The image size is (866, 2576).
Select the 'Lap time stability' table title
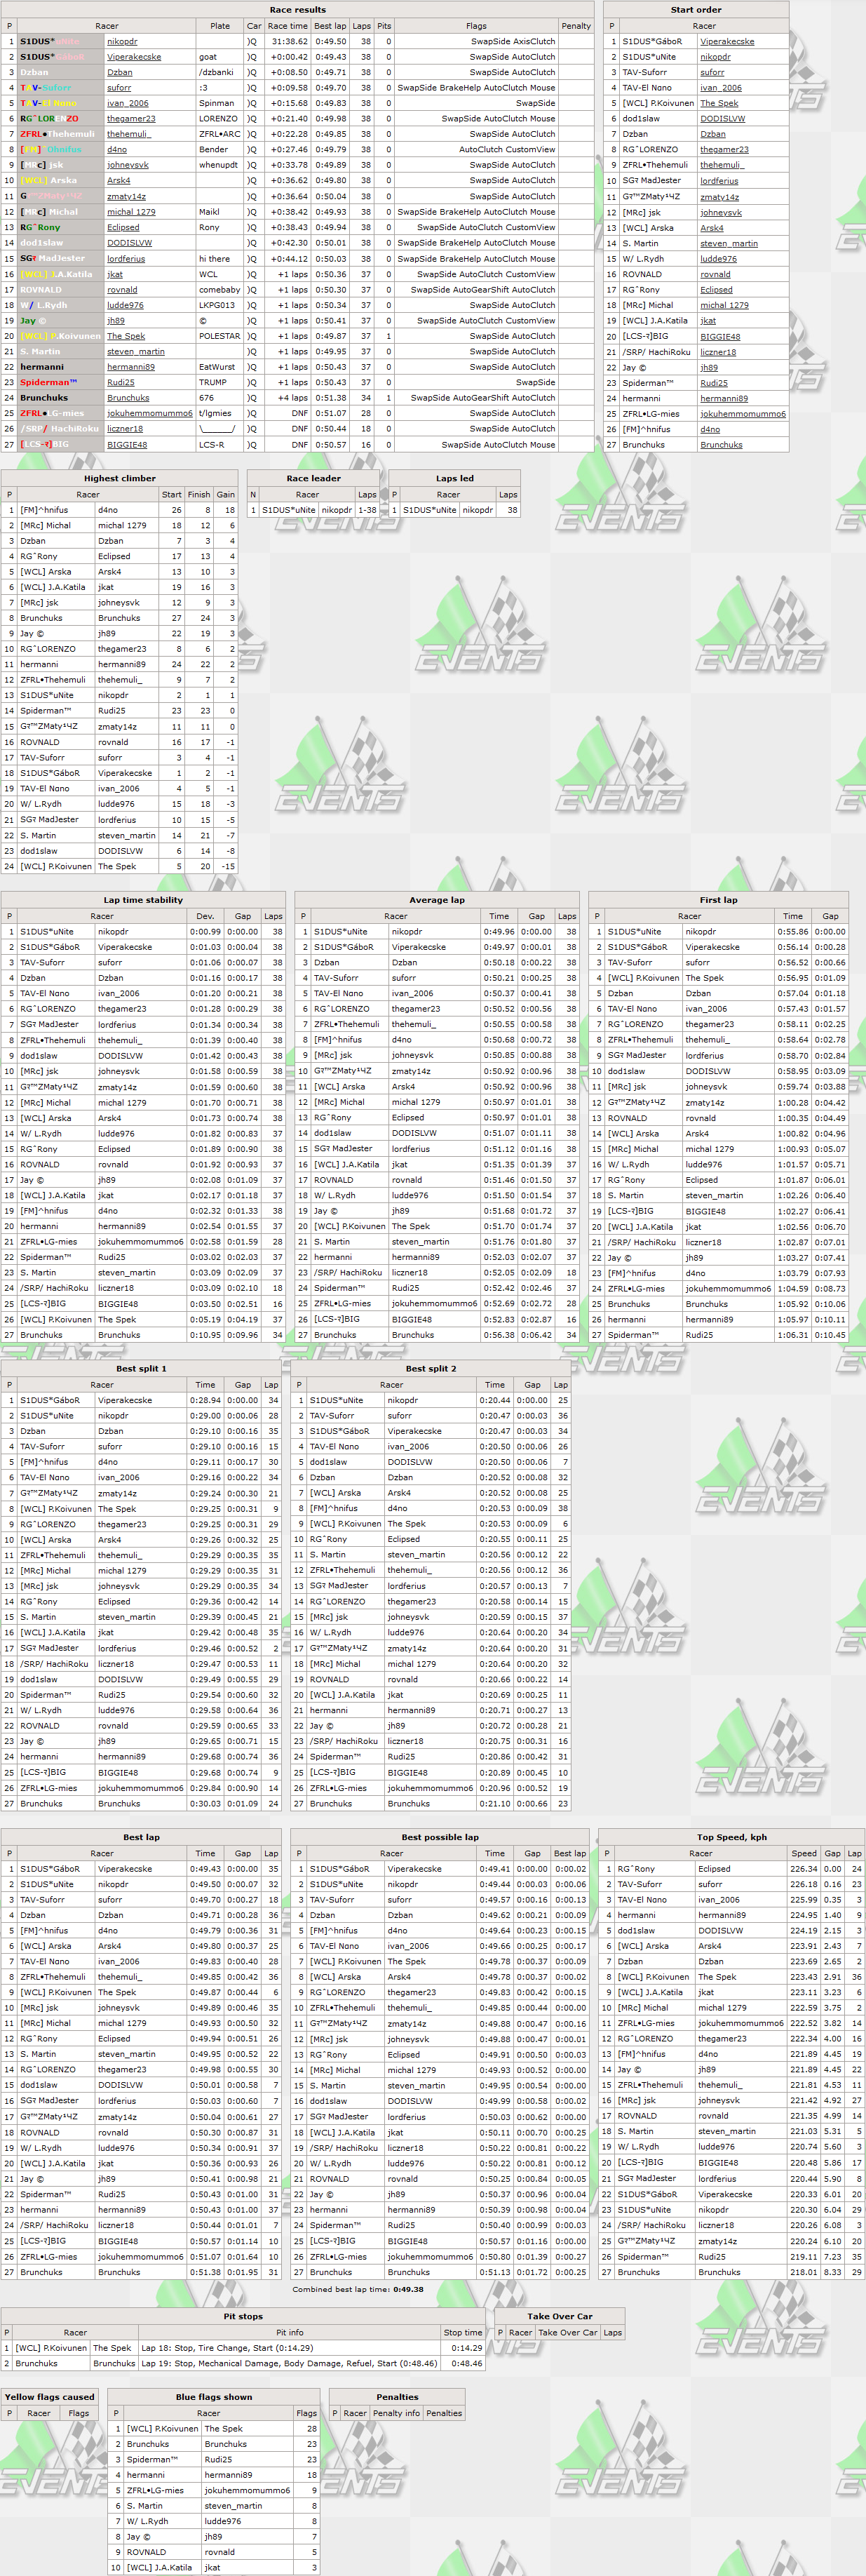click(143, 900)
